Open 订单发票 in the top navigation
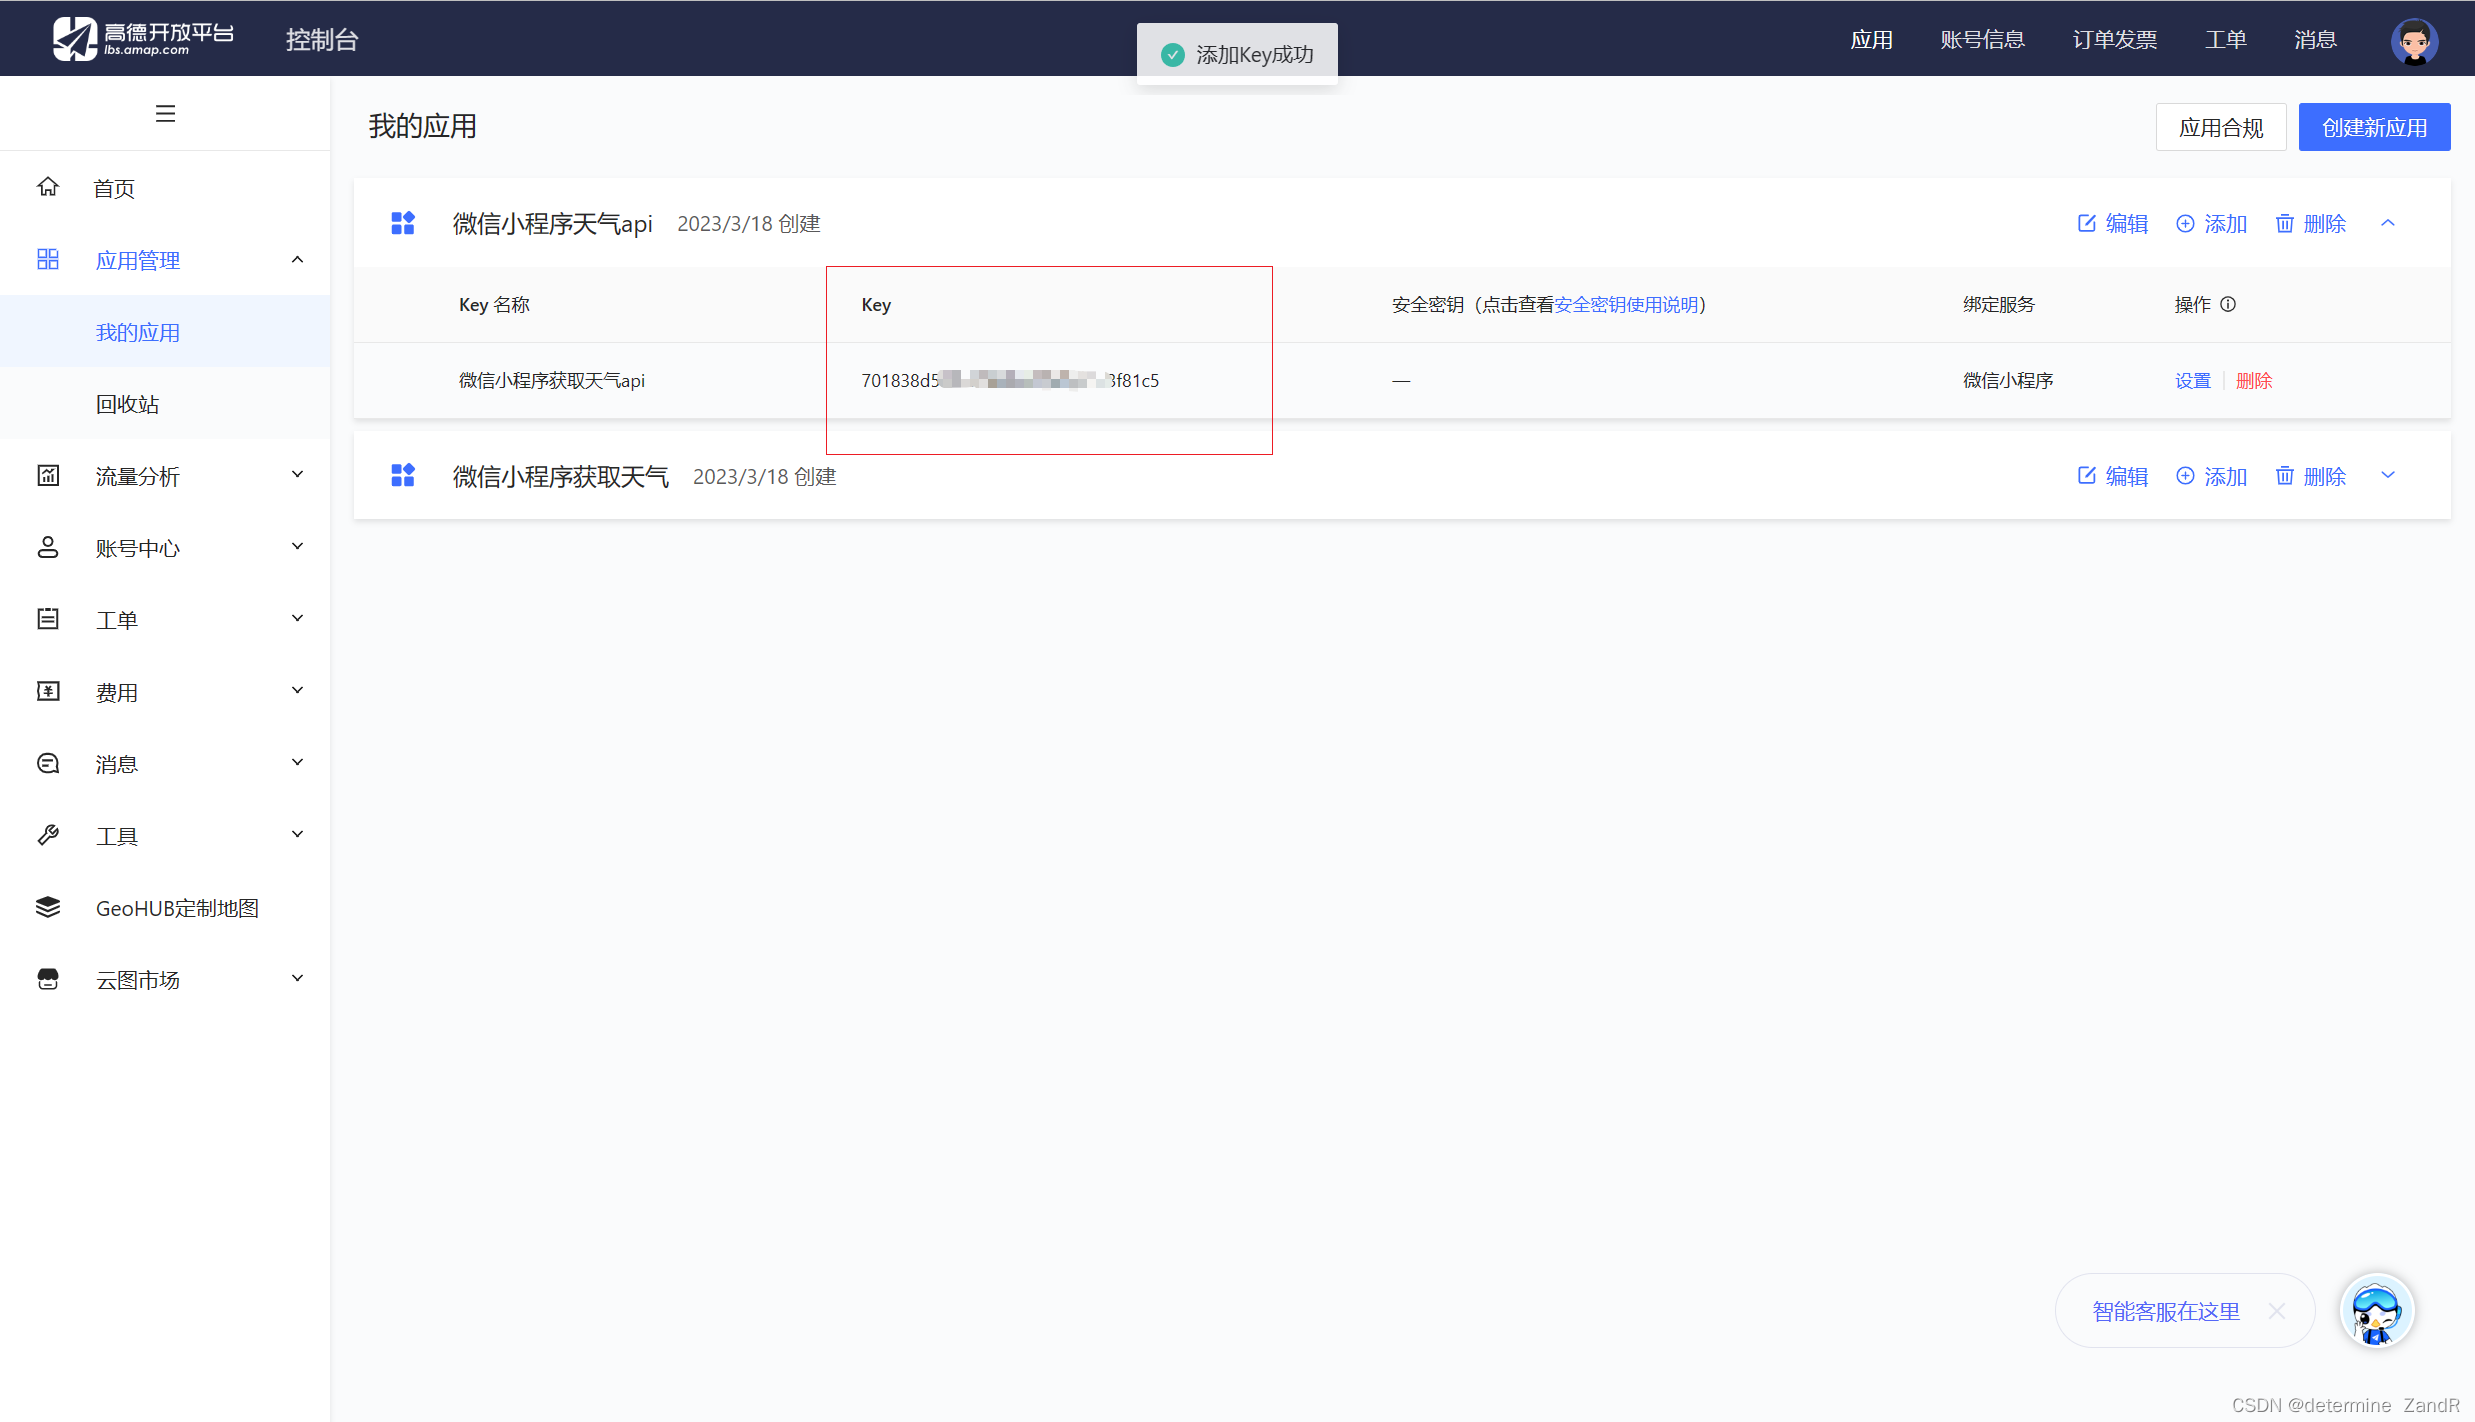 2115,39
